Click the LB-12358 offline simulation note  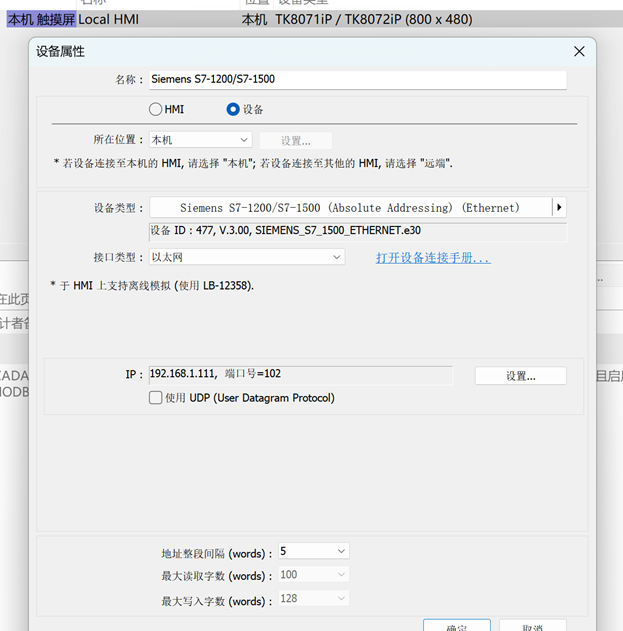(x=152, y=286)
